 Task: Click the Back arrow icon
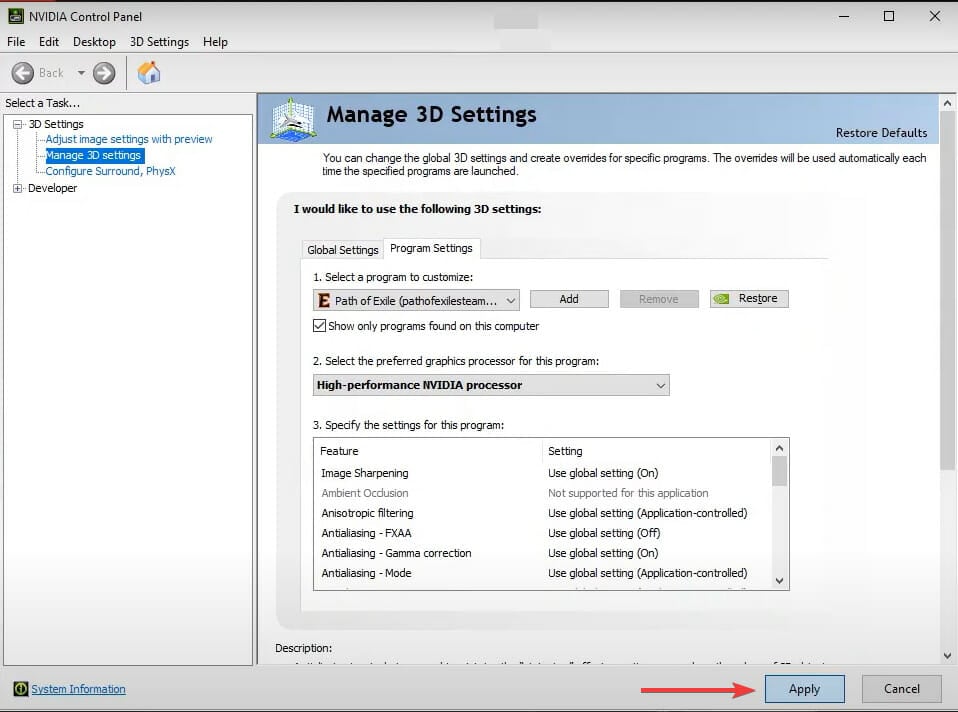(x=23, y=73)
